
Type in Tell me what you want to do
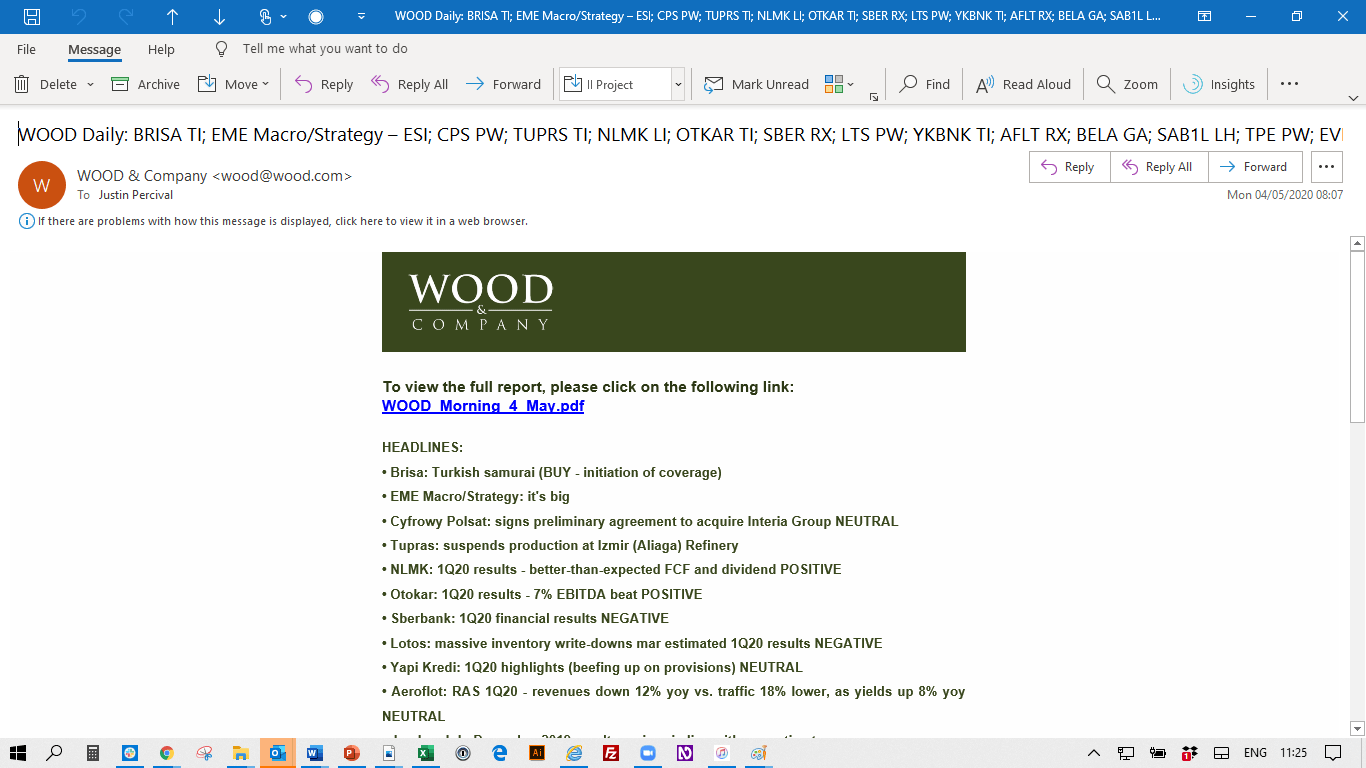(325, 49)
